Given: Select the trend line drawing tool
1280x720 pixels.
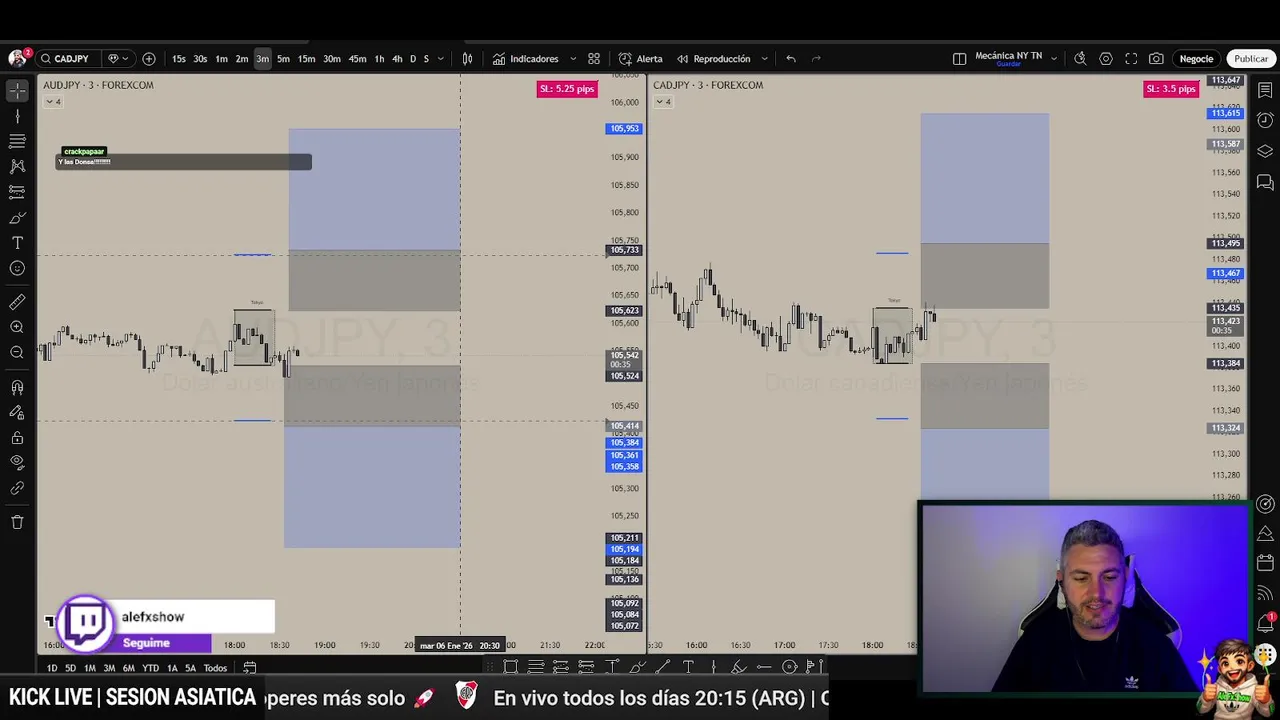Looking at the screenshot, I should 17,116.
